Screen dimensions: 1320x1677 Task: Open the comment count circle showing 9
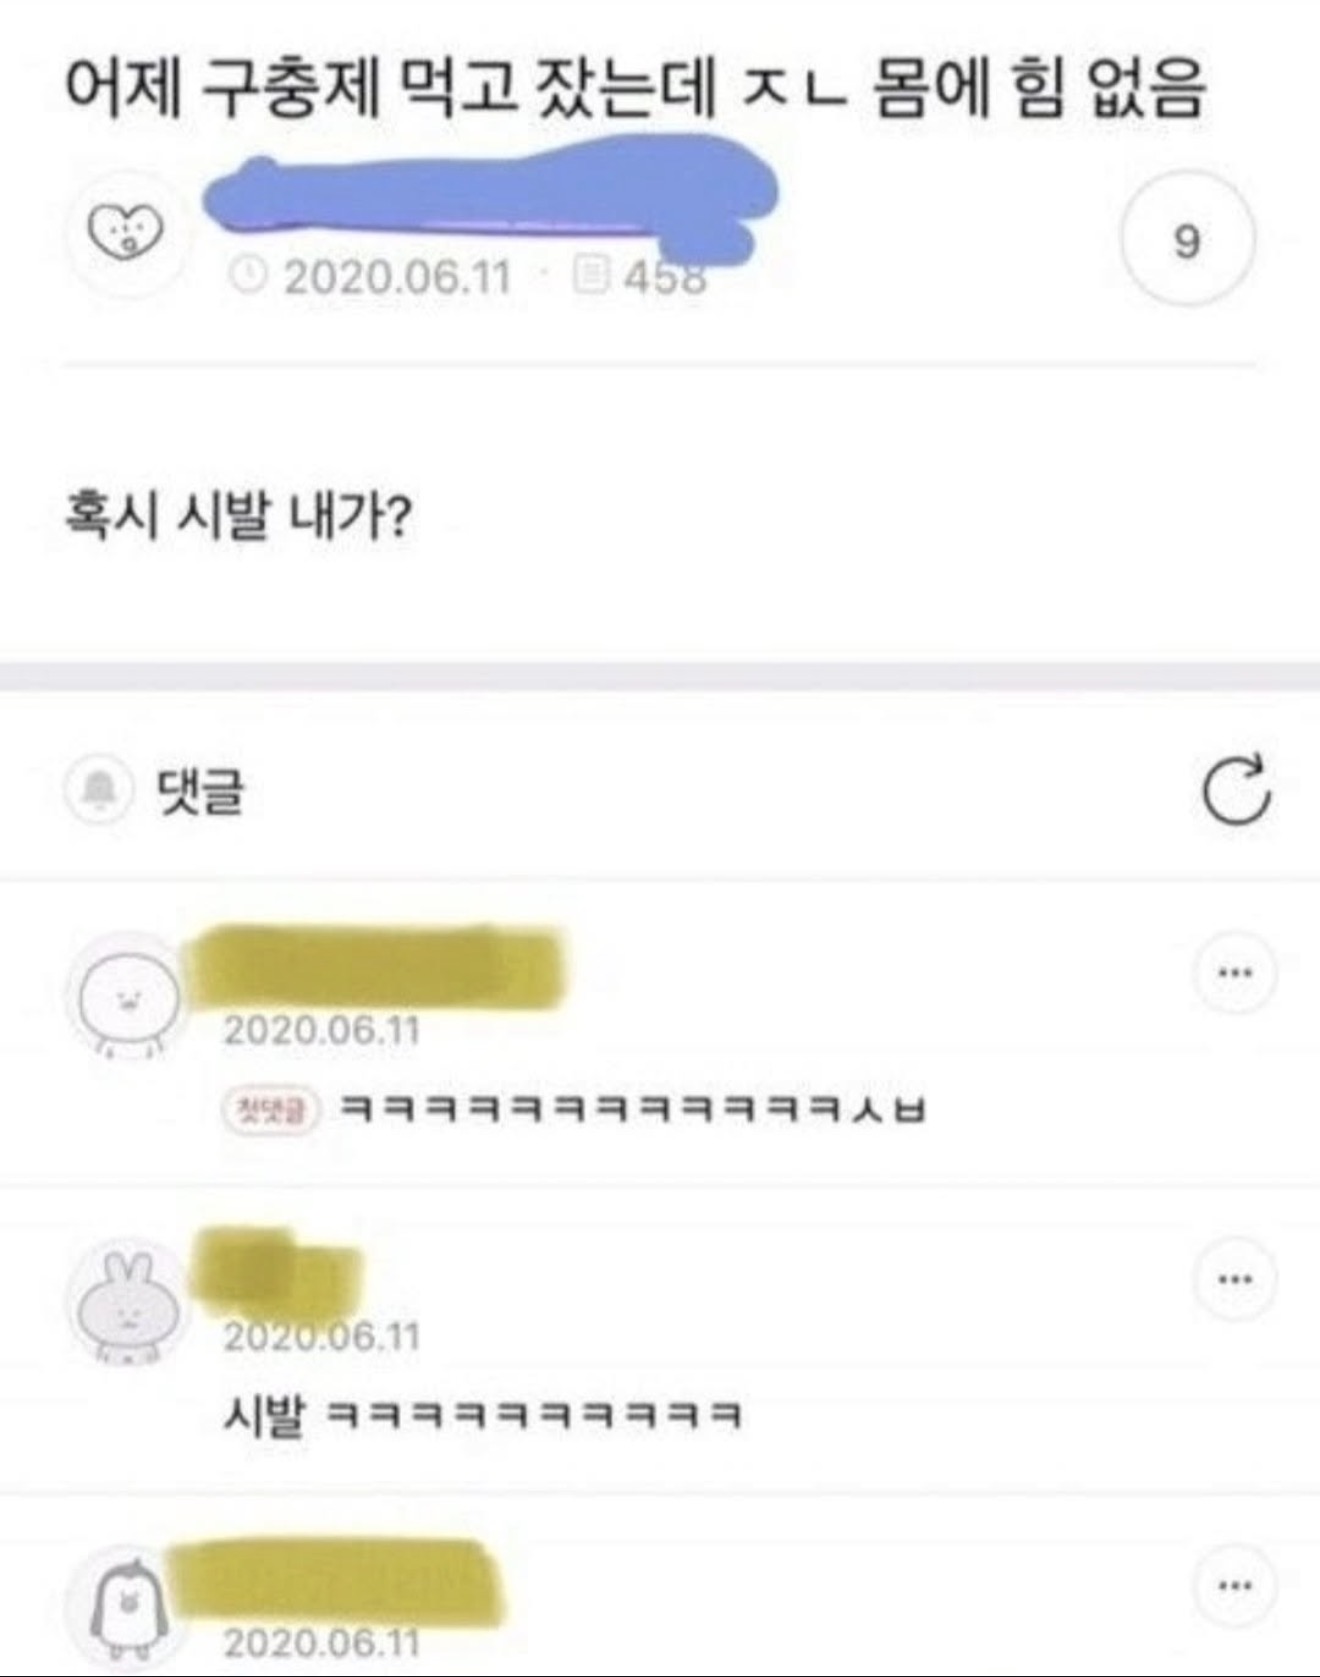1186,240
